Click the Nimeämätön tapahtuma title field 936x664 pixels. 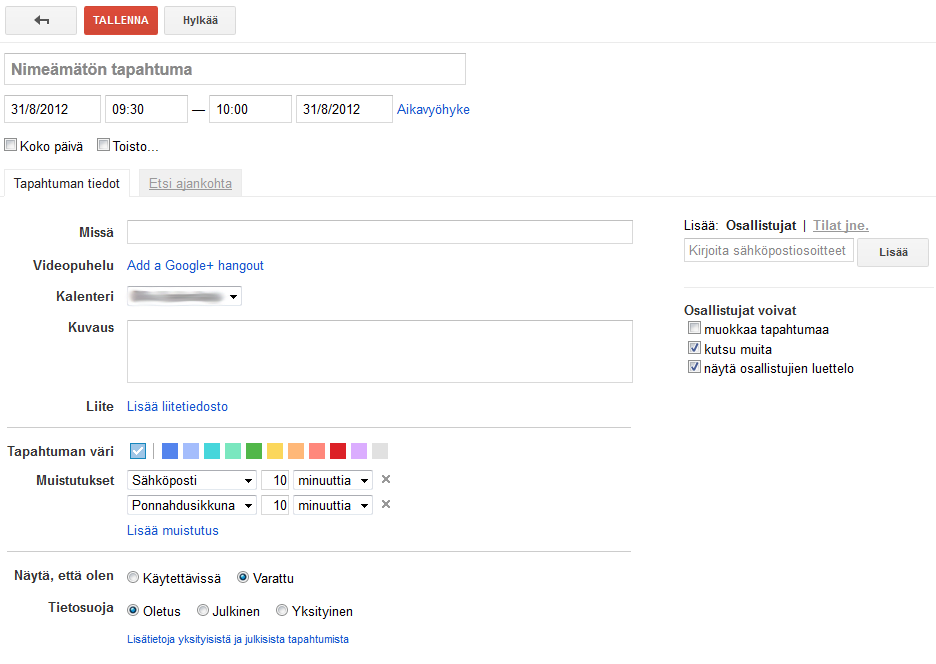235,70
